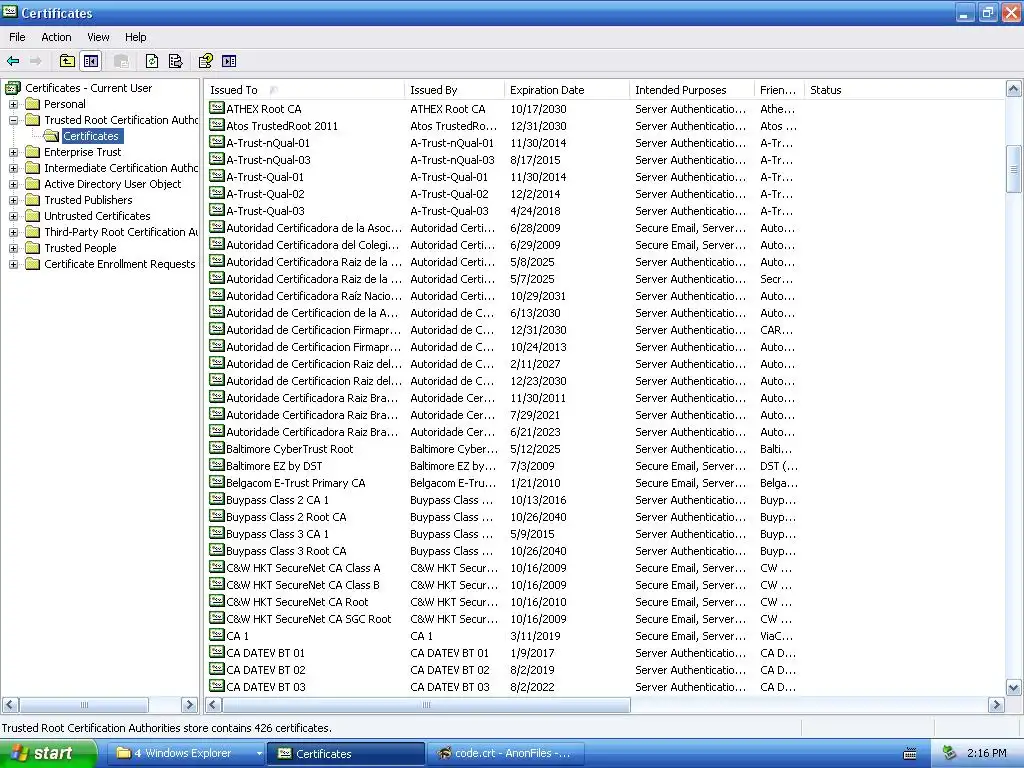Select Baltimore CyberTrust Root certificate icon

coord(217,448)
